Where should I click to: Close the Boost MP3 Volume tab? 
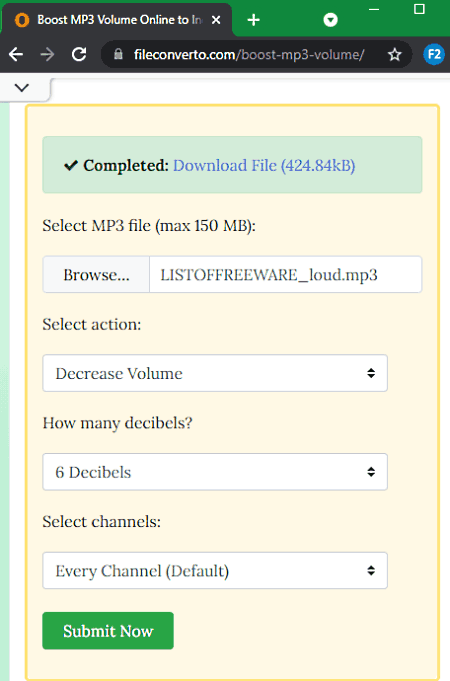pos(216,20)
